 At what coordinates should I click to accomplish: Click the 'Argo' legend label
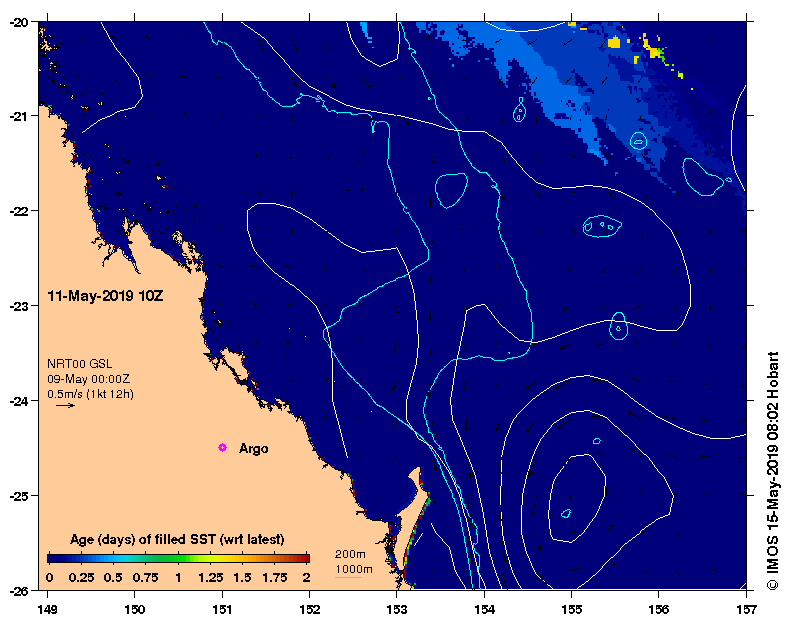[253, 448]
